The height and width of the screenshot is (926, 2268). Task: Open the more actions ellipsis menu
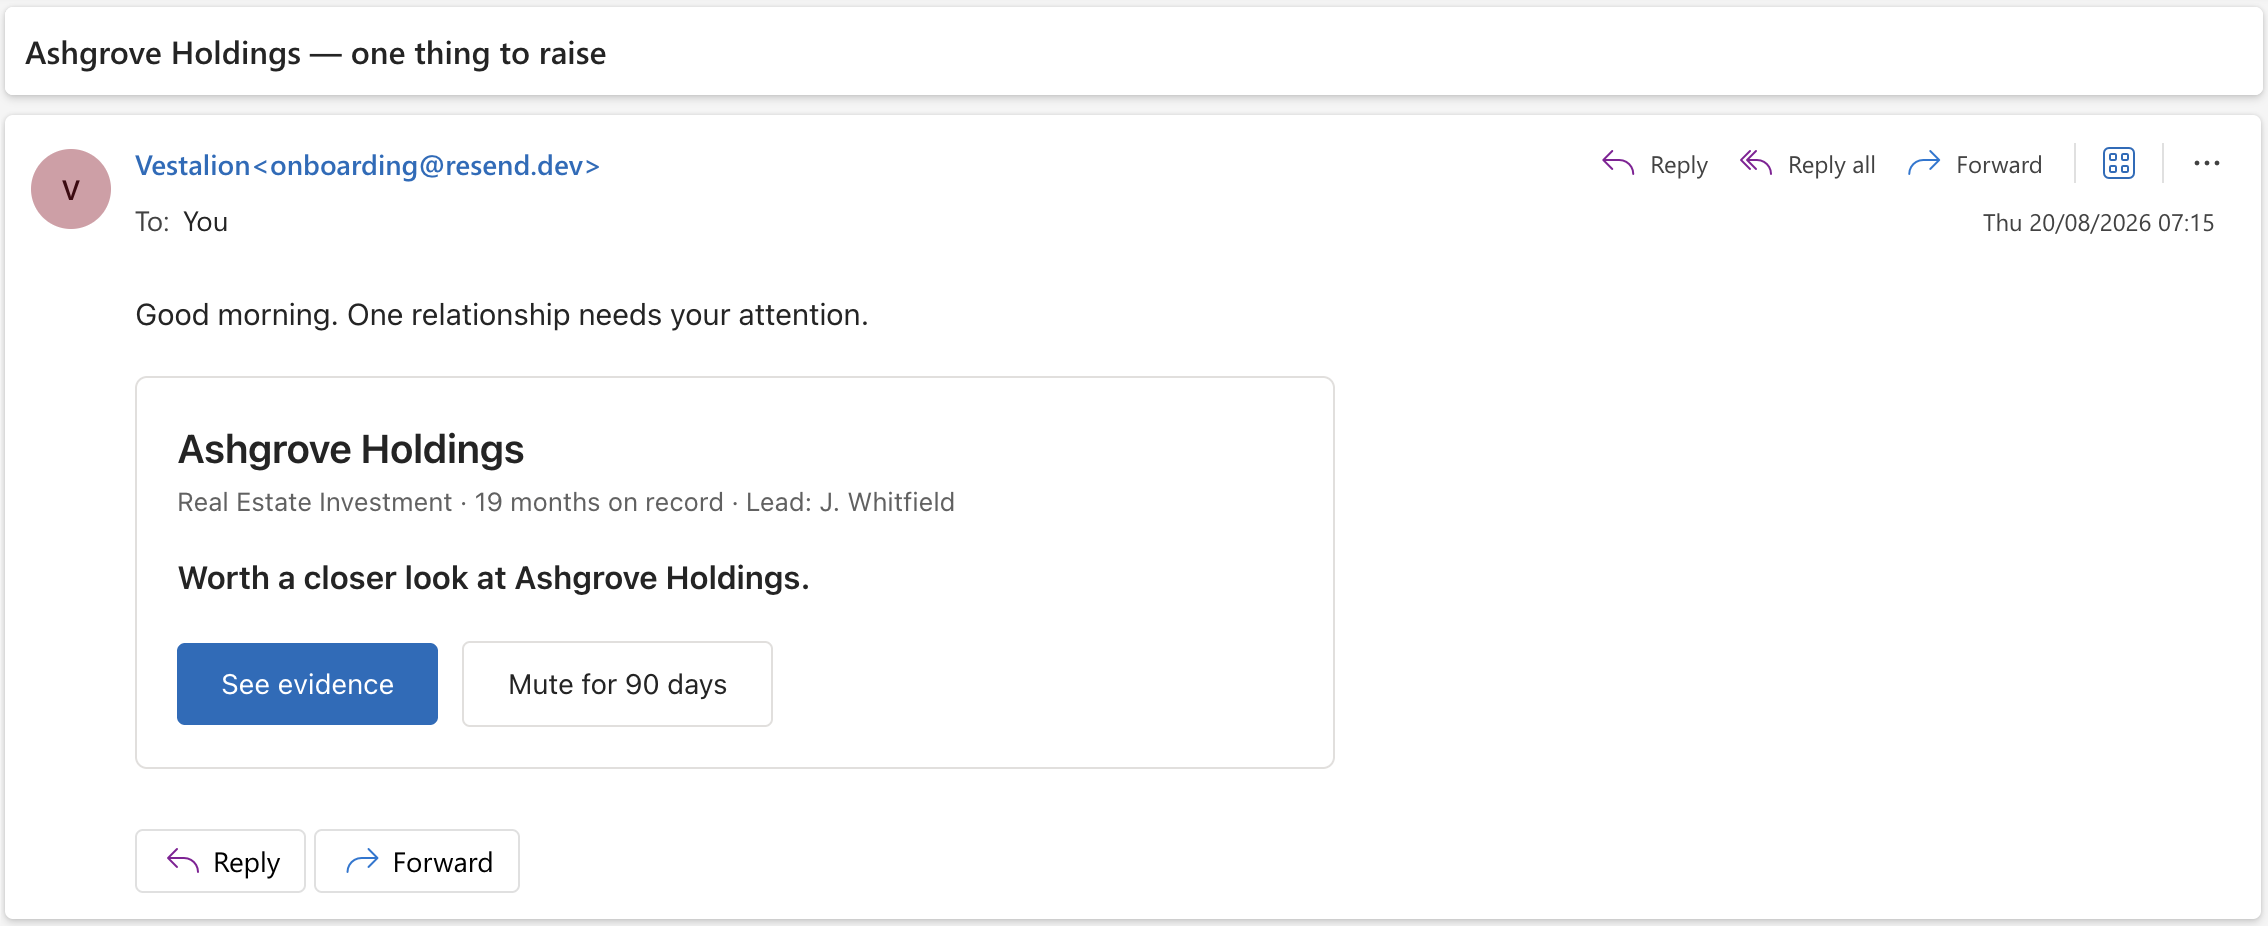(x=2206, y=163)
